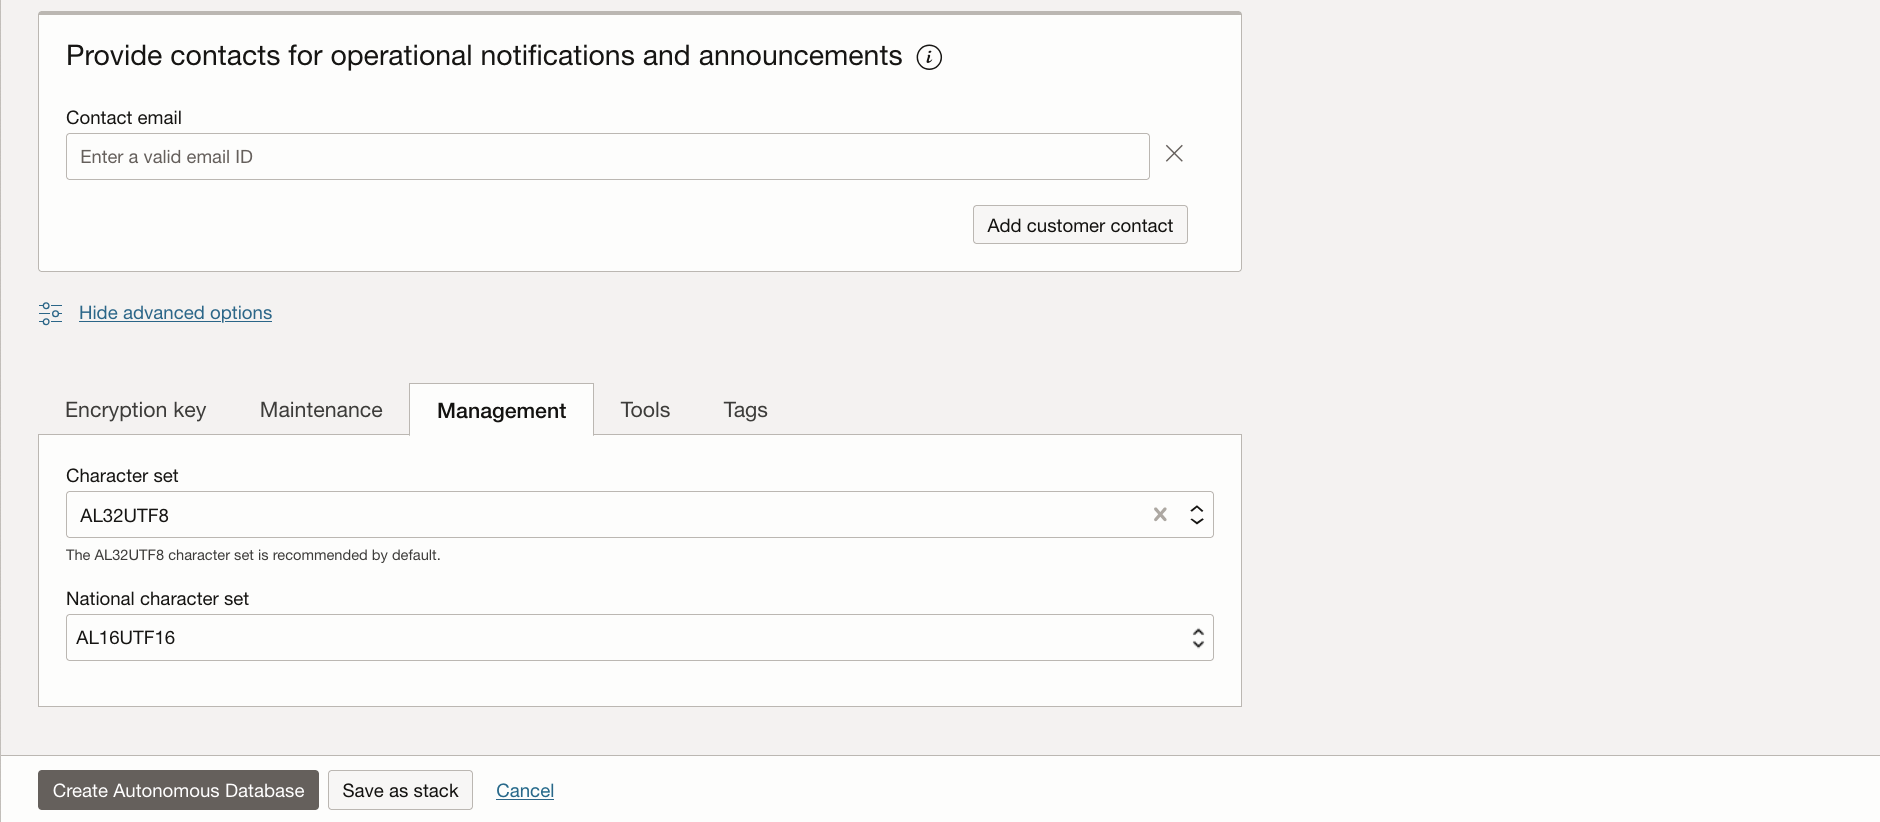This screenshot has width=1880, height=822.
Task: Clear the AL32UTF8 character set selection
Action: click(1160, 515)
